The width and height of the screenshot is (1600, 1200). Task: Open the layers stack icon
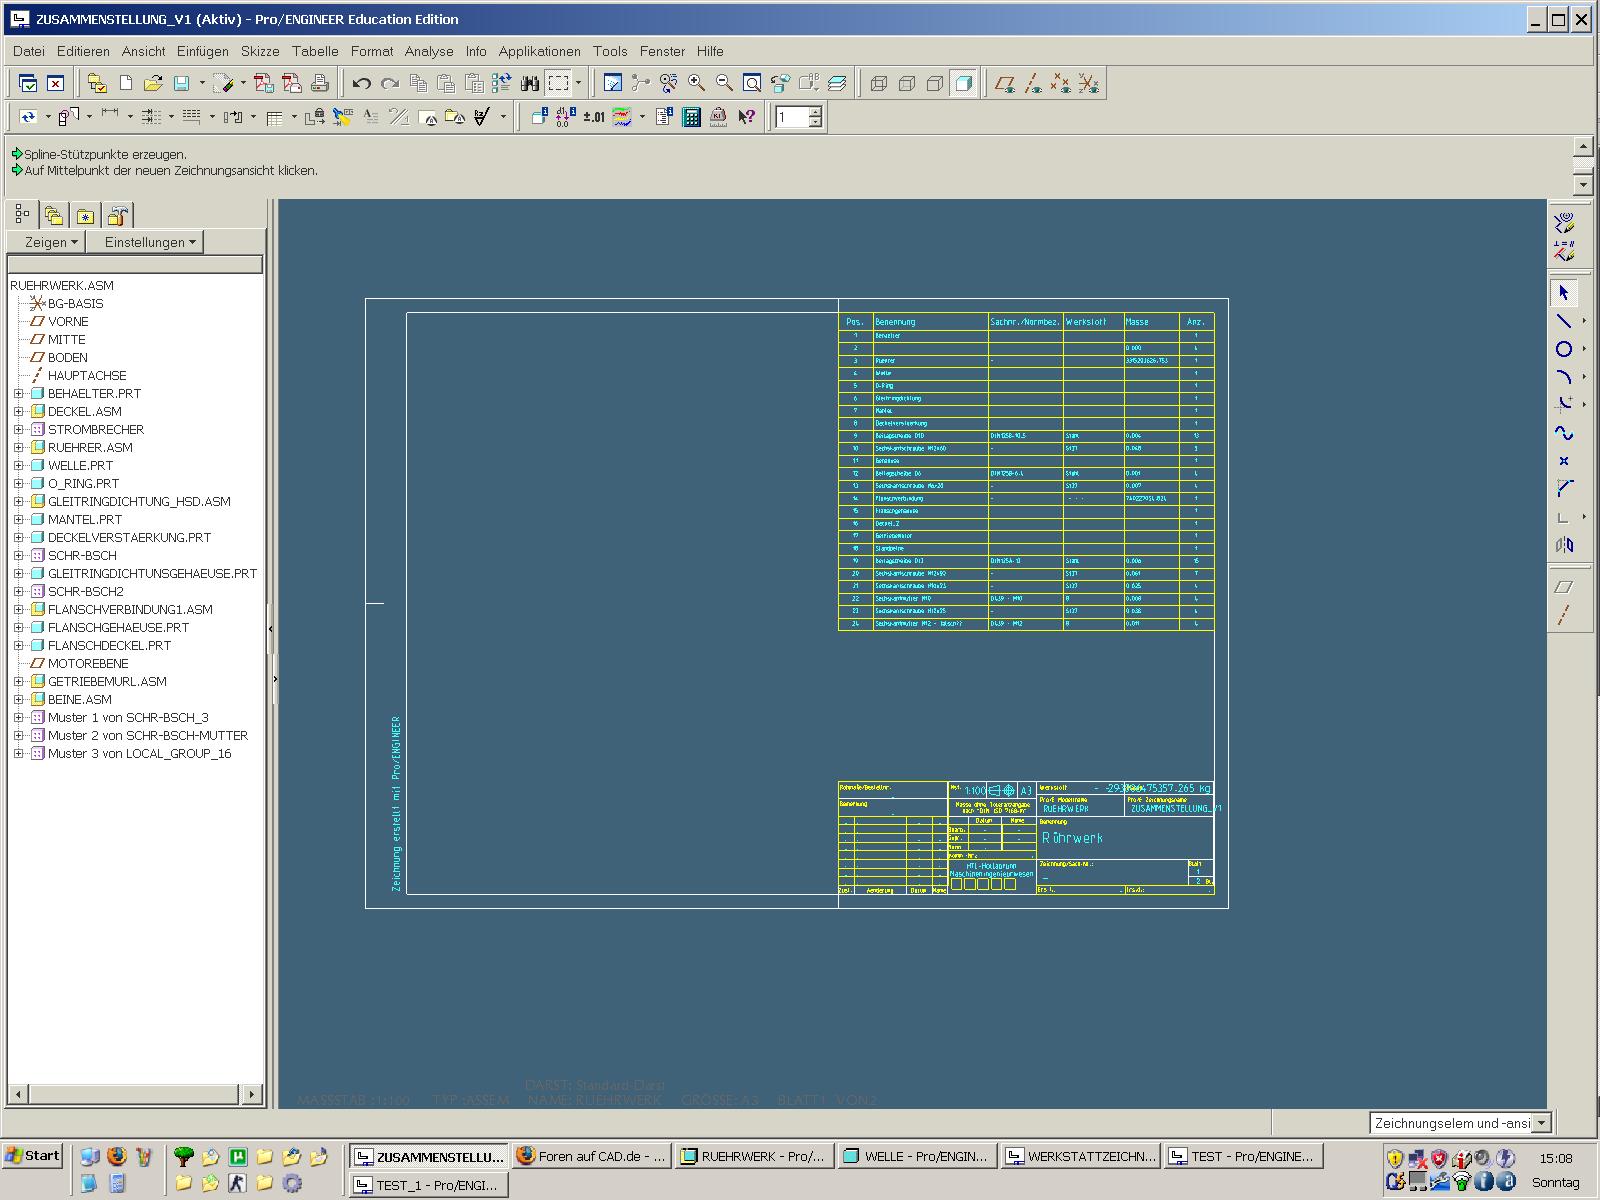pos(837,83)
